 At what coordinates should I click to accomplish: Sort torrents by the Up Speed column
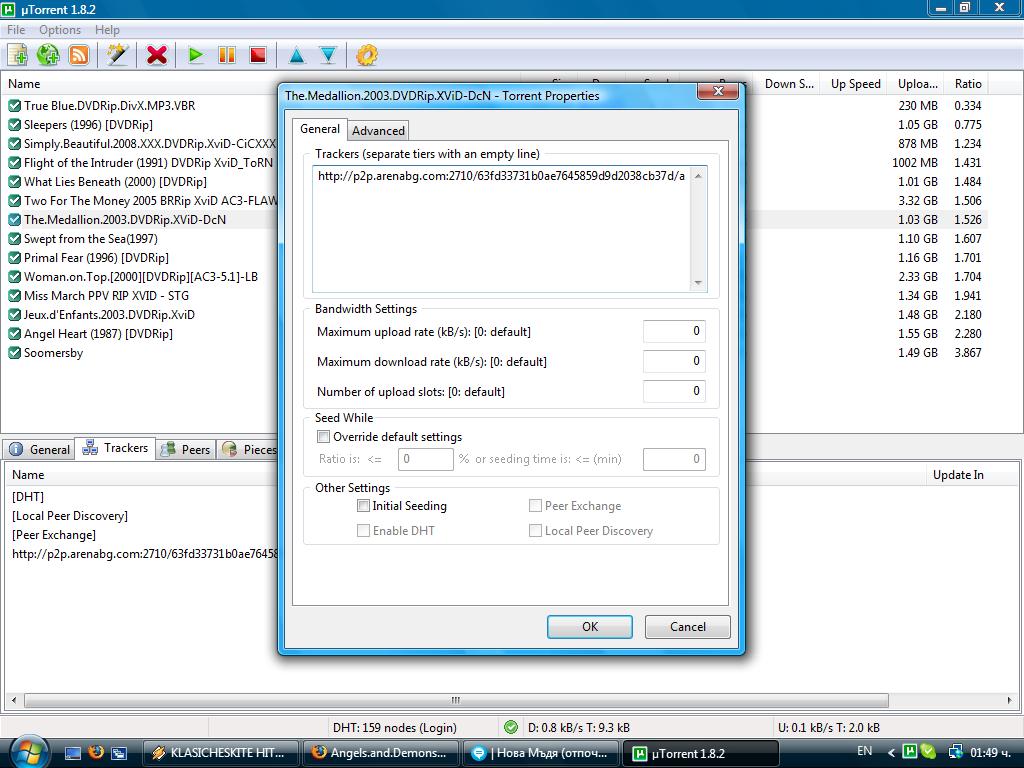(x=856, y=84)
